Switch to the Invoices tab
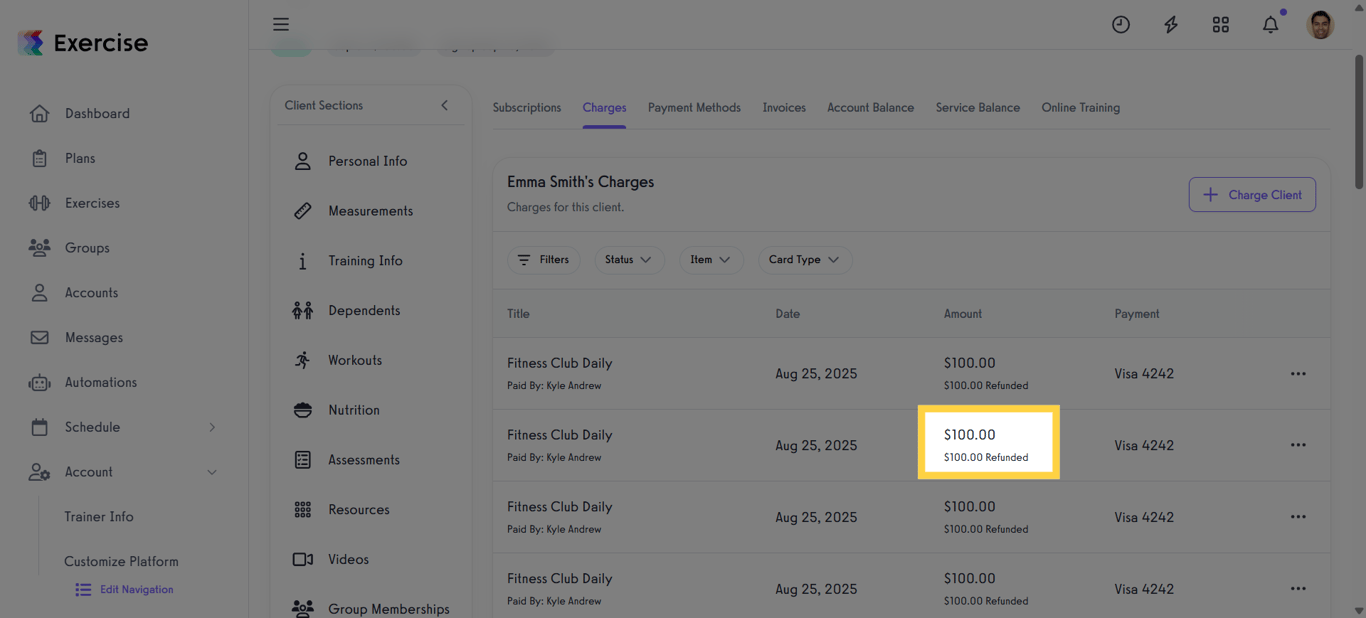 (783, 107)
